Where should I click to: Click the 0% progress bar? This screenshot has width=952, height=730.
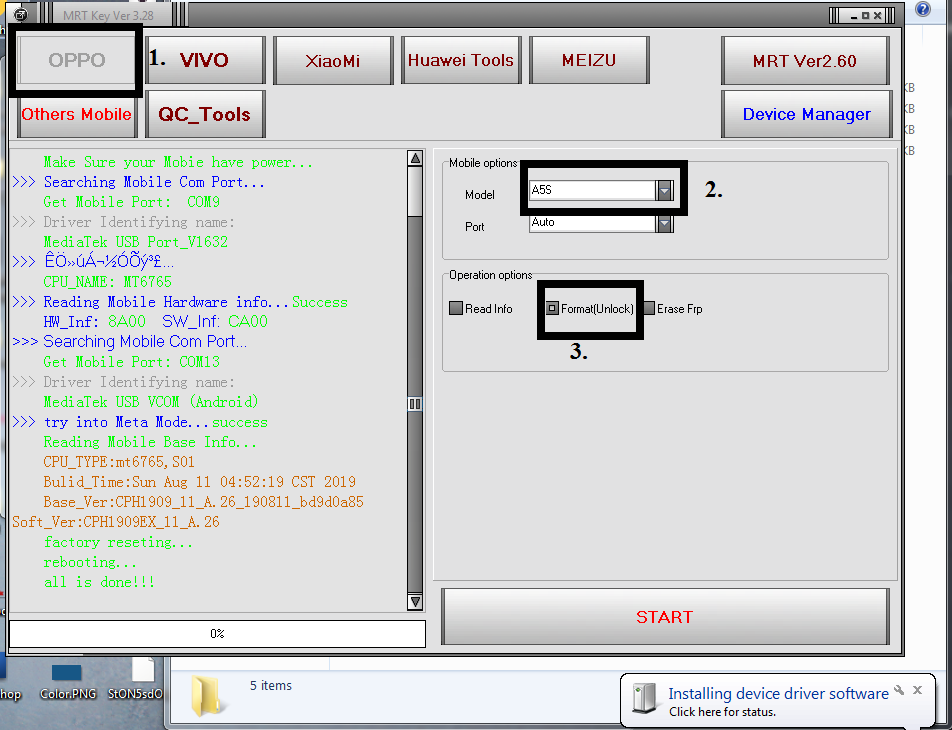pyautogui.click(x=217, y=634)
